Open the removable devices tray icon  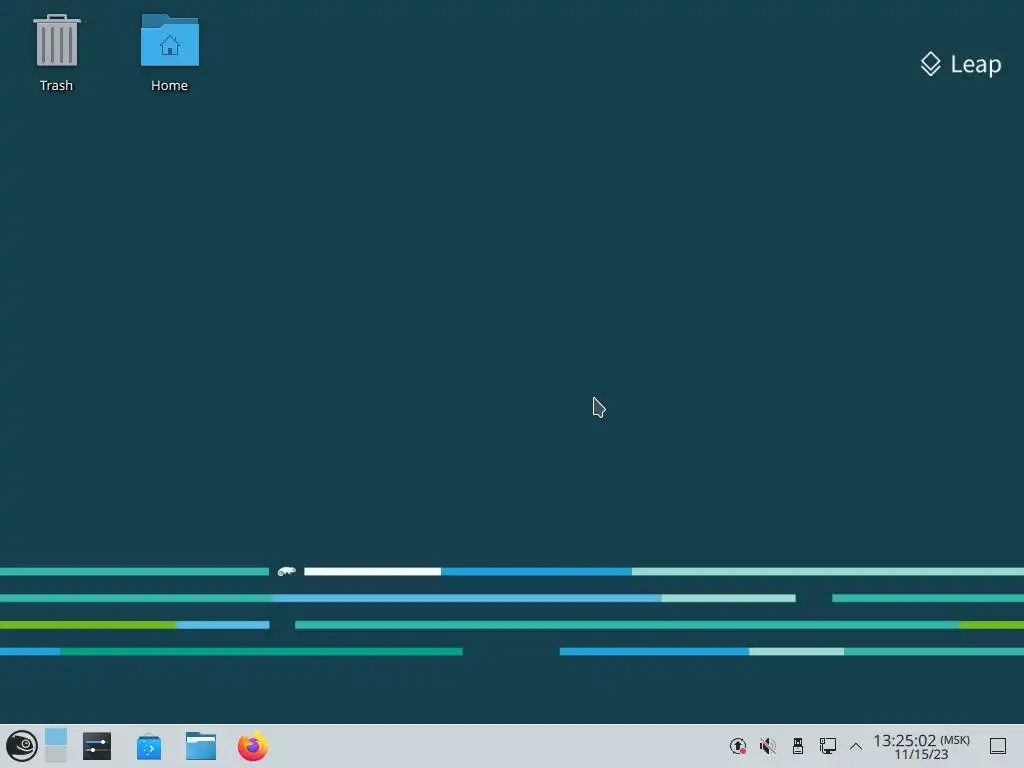tap(797, 746)
